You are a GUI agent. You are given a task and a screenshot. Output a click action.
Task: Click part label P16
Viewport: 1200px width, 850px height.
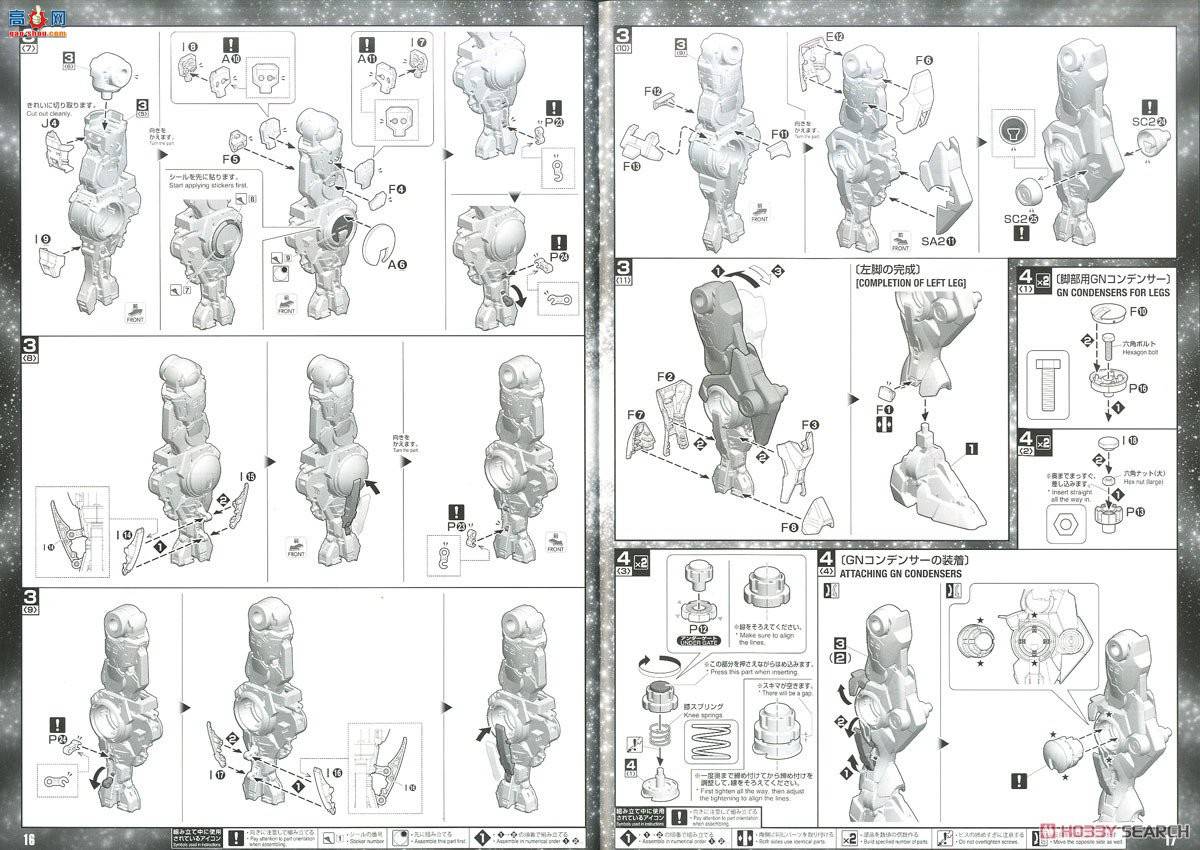pos(1136,387)
